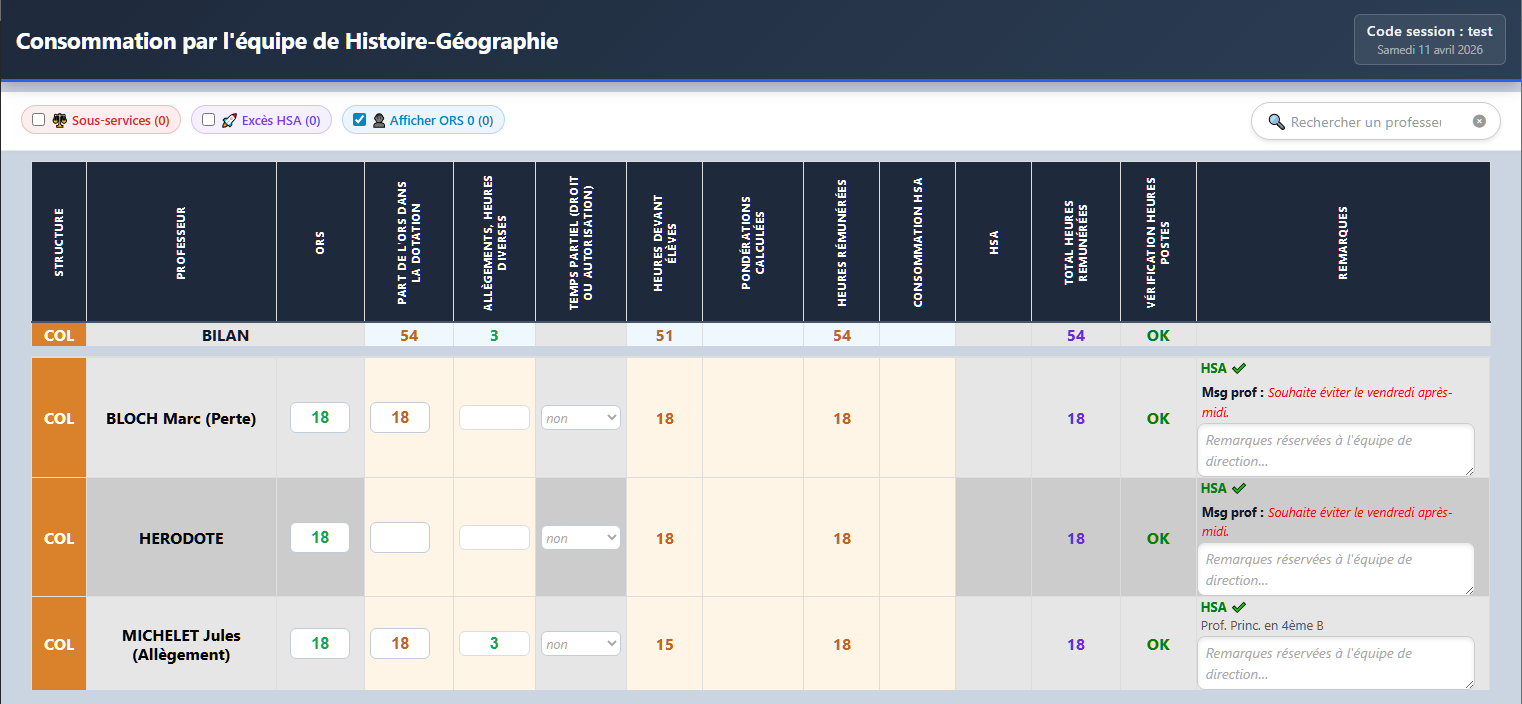Click Prof. Princ. en 4ème B note
1522x704 pixels.
(1262, 625)
